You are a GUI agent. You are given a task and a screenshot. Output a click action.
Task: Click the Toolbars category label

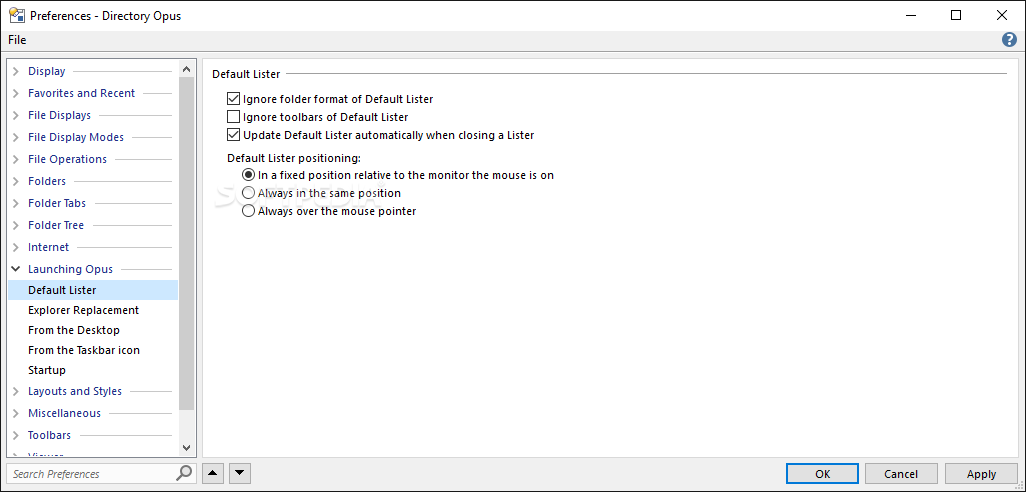pyautogui.click(x=50, y=435)
